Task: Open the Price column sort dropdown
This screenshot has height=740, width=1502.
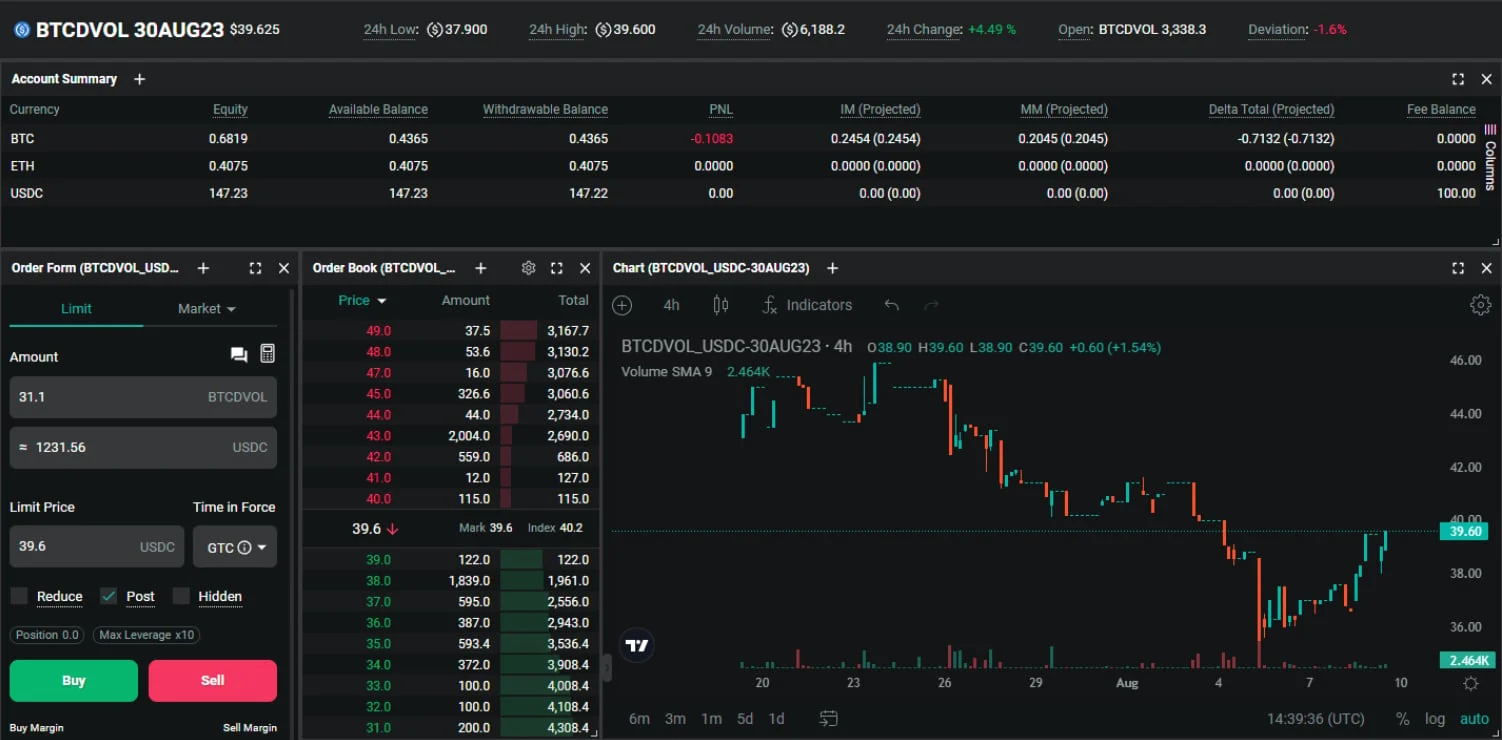Action: click(362, 300)
